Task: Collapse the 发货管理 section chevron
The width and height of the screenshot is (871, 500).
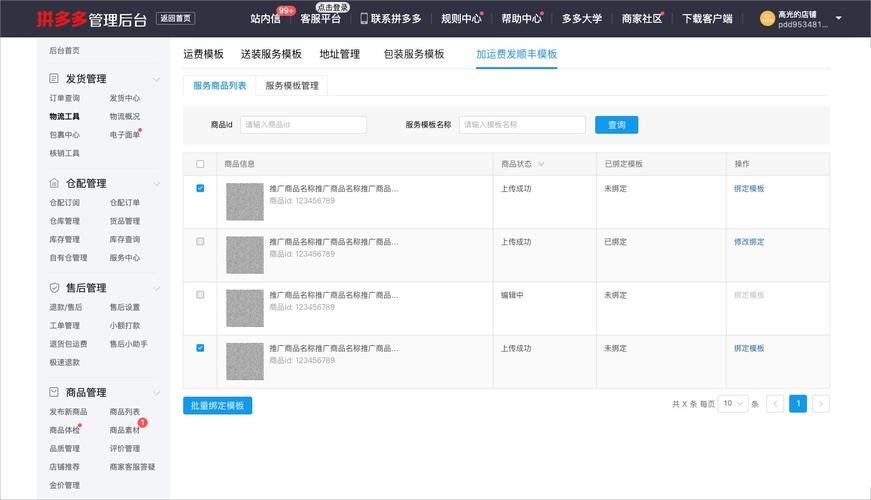Action: pos(157,79)
